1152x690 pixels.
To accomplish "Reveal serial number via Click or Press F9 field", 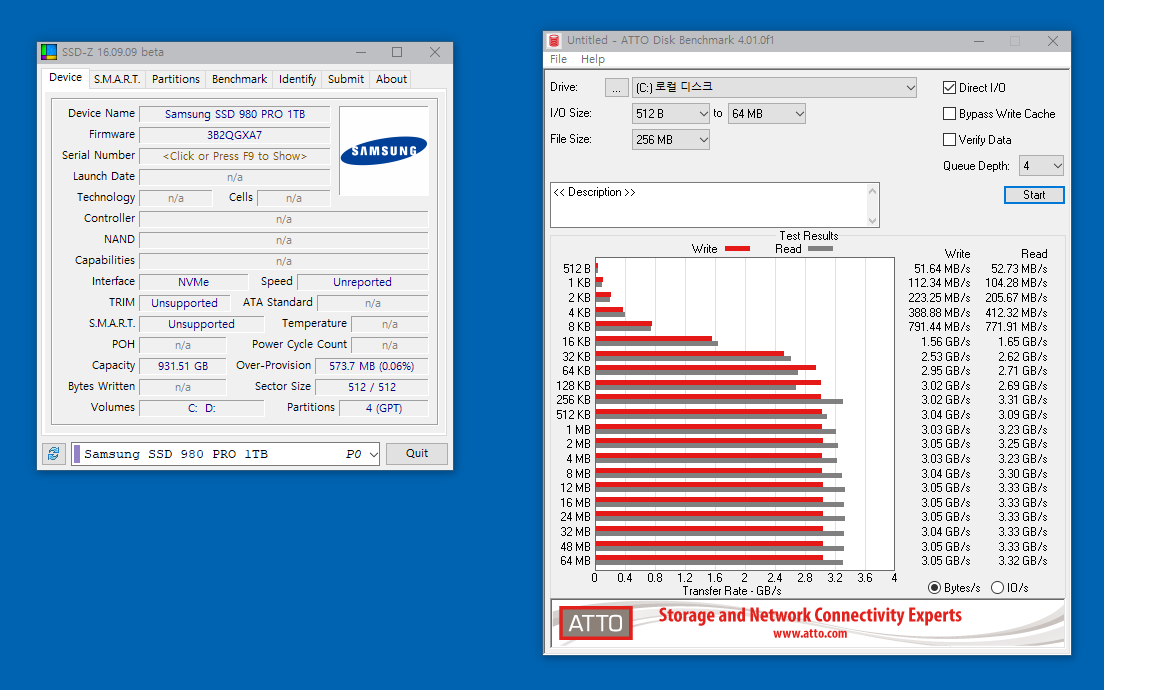I will 234,157.
